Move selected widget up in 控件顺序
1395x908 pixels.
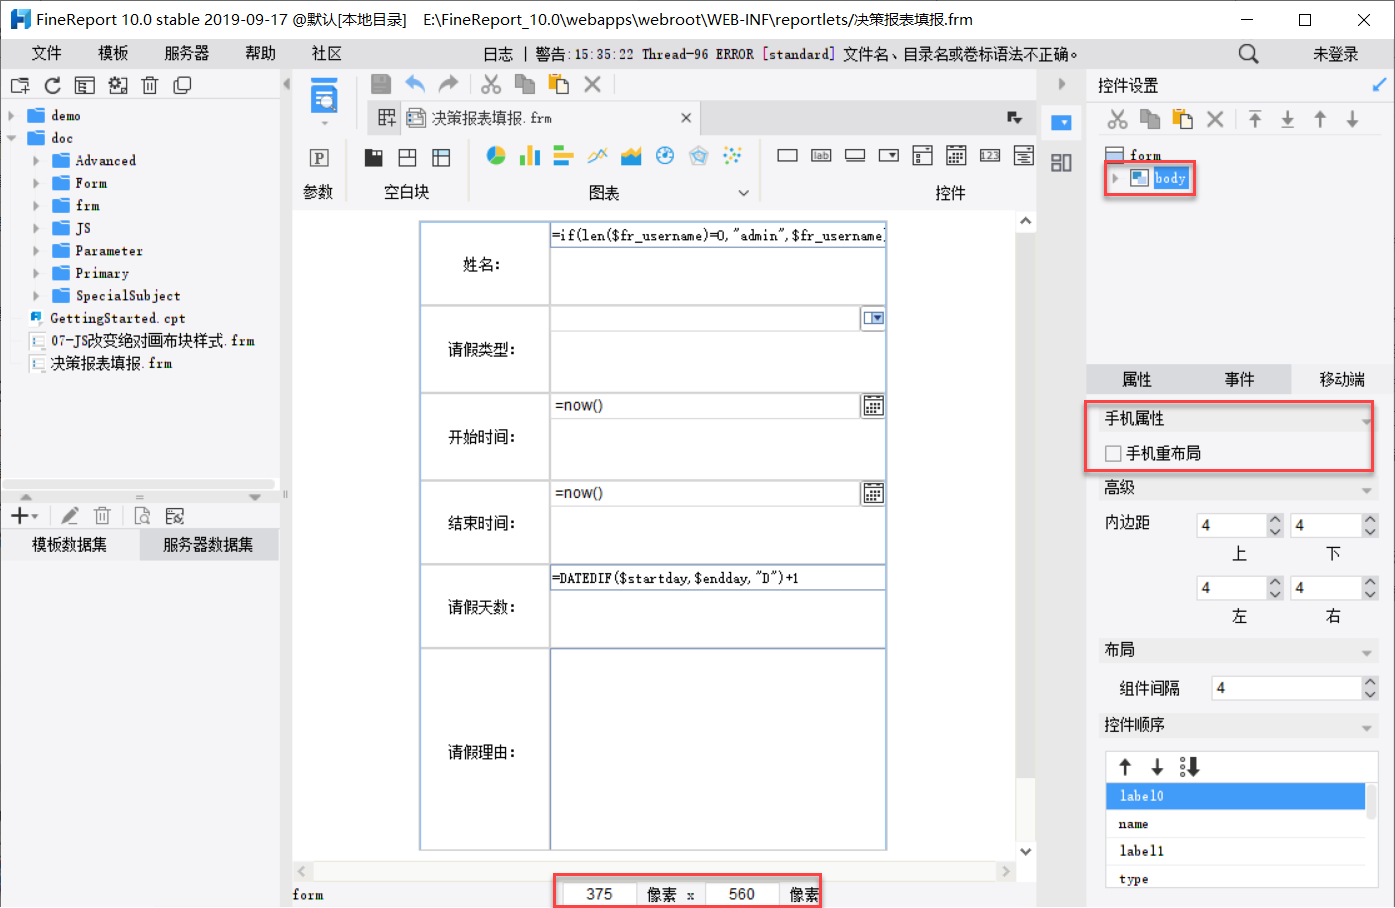(1125, 767)
